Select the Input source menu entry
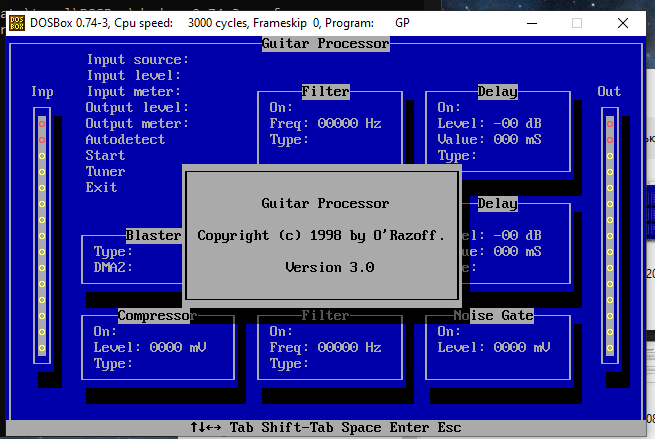Screen dimensions: 655x439 [137, 60]
